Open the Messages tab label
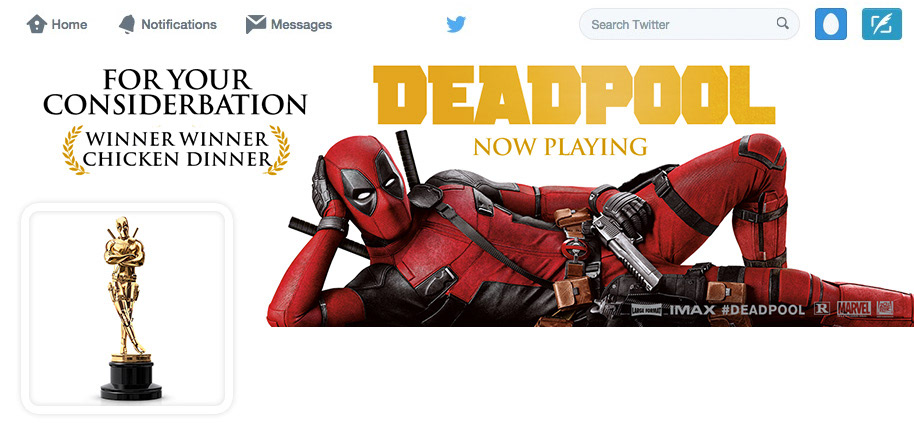The image size is (914, 423). (301, 24)
